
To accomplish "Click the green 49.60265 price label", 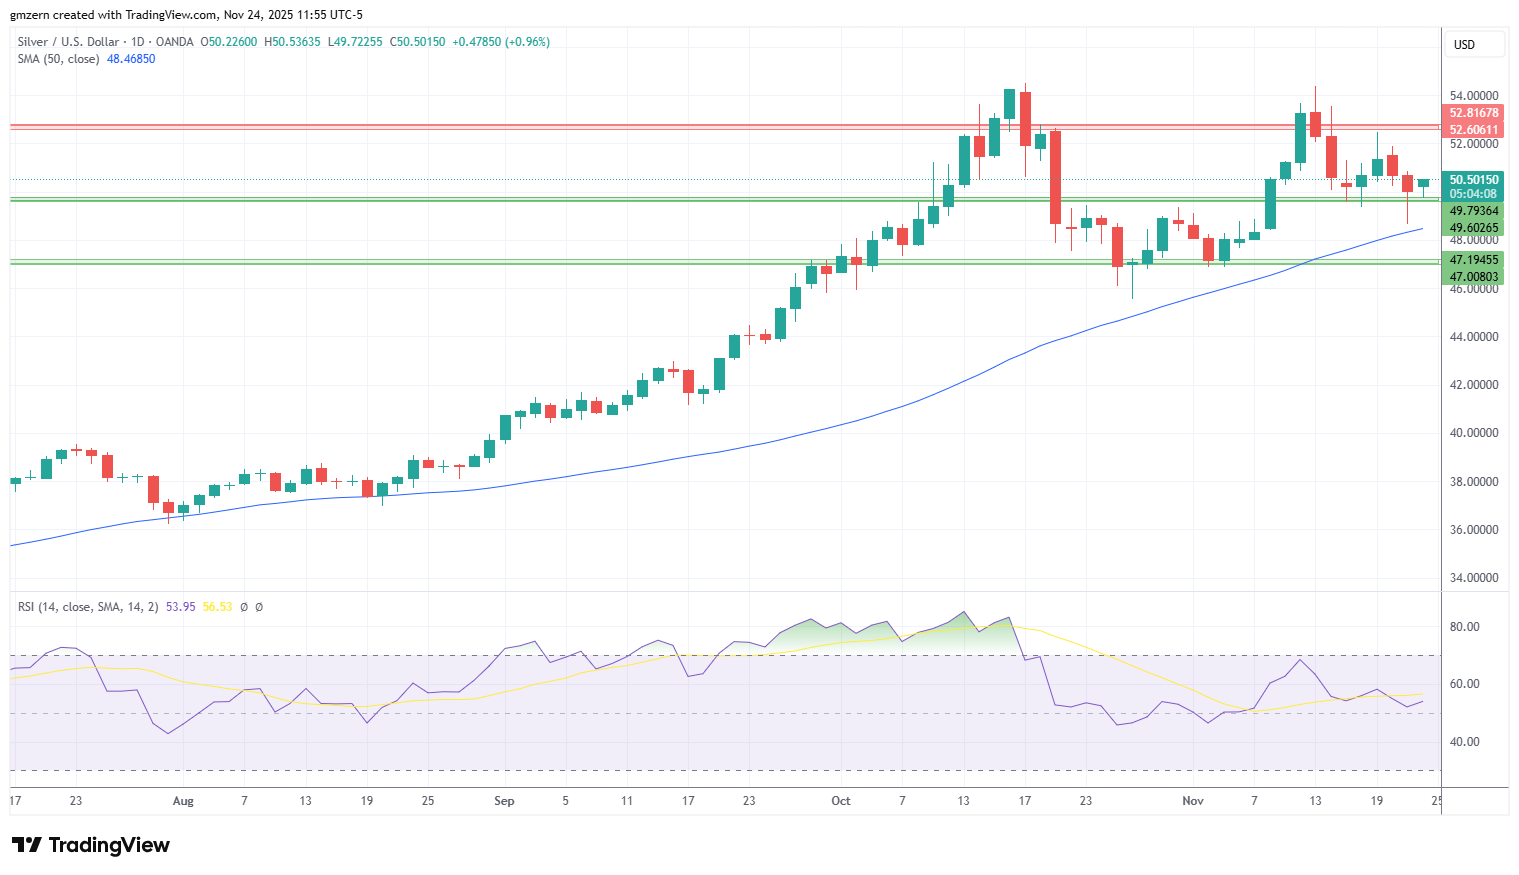I will pos(1474,228).
